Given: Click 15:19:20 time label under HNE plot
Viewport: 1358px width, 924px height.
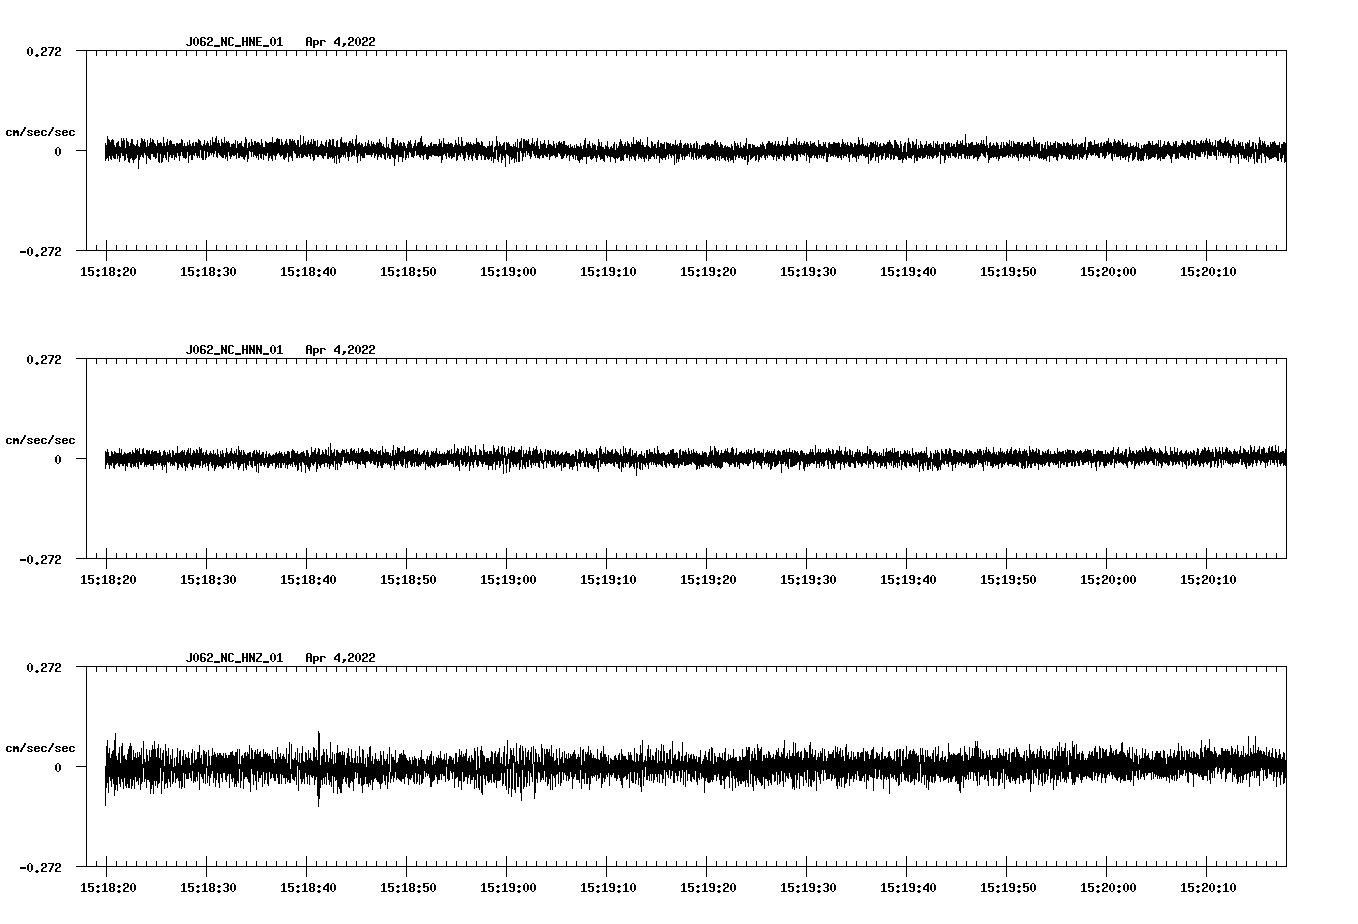Looking at the screenshot, I should pos(708,272).
